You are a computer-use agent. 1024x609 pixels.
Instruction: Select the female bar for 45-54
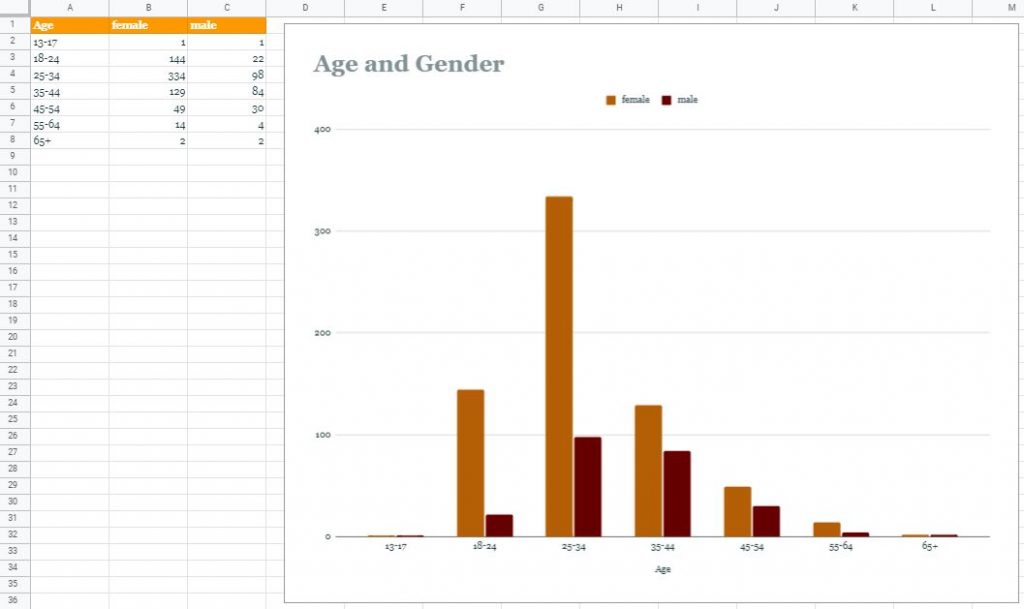point(737,512)
